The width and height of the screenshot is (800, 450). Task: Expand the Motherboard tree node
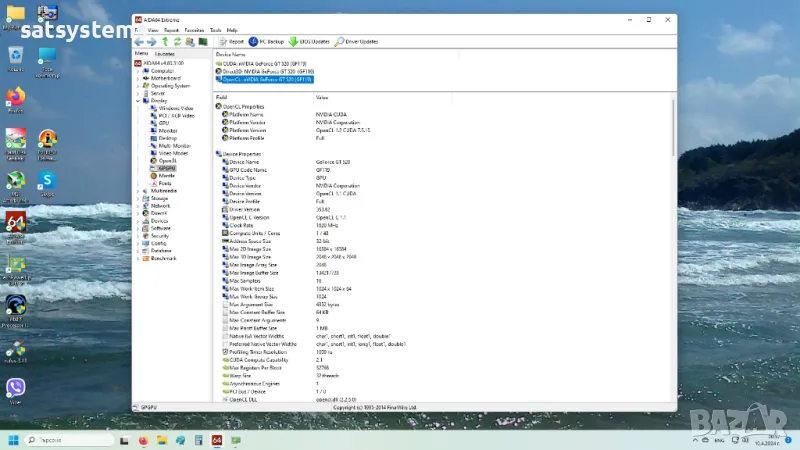click(138, 78)
